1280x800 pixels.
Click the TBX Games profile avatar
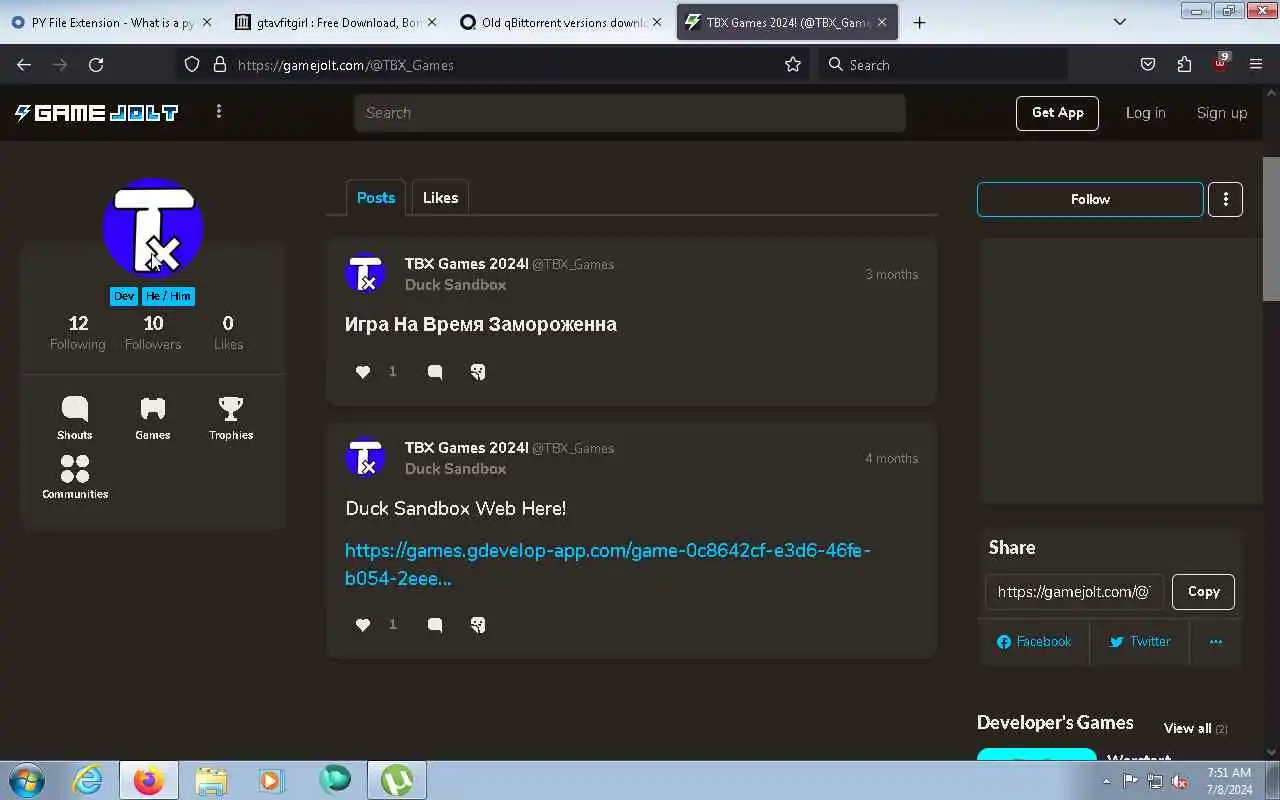tap(153, 228)
